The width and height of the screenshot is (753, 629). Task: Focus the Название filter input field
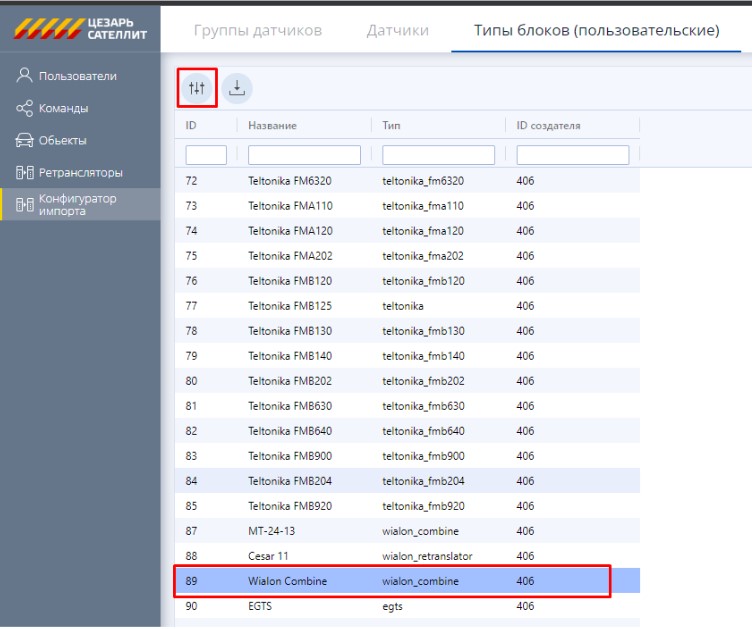click(x=304, y=155)
